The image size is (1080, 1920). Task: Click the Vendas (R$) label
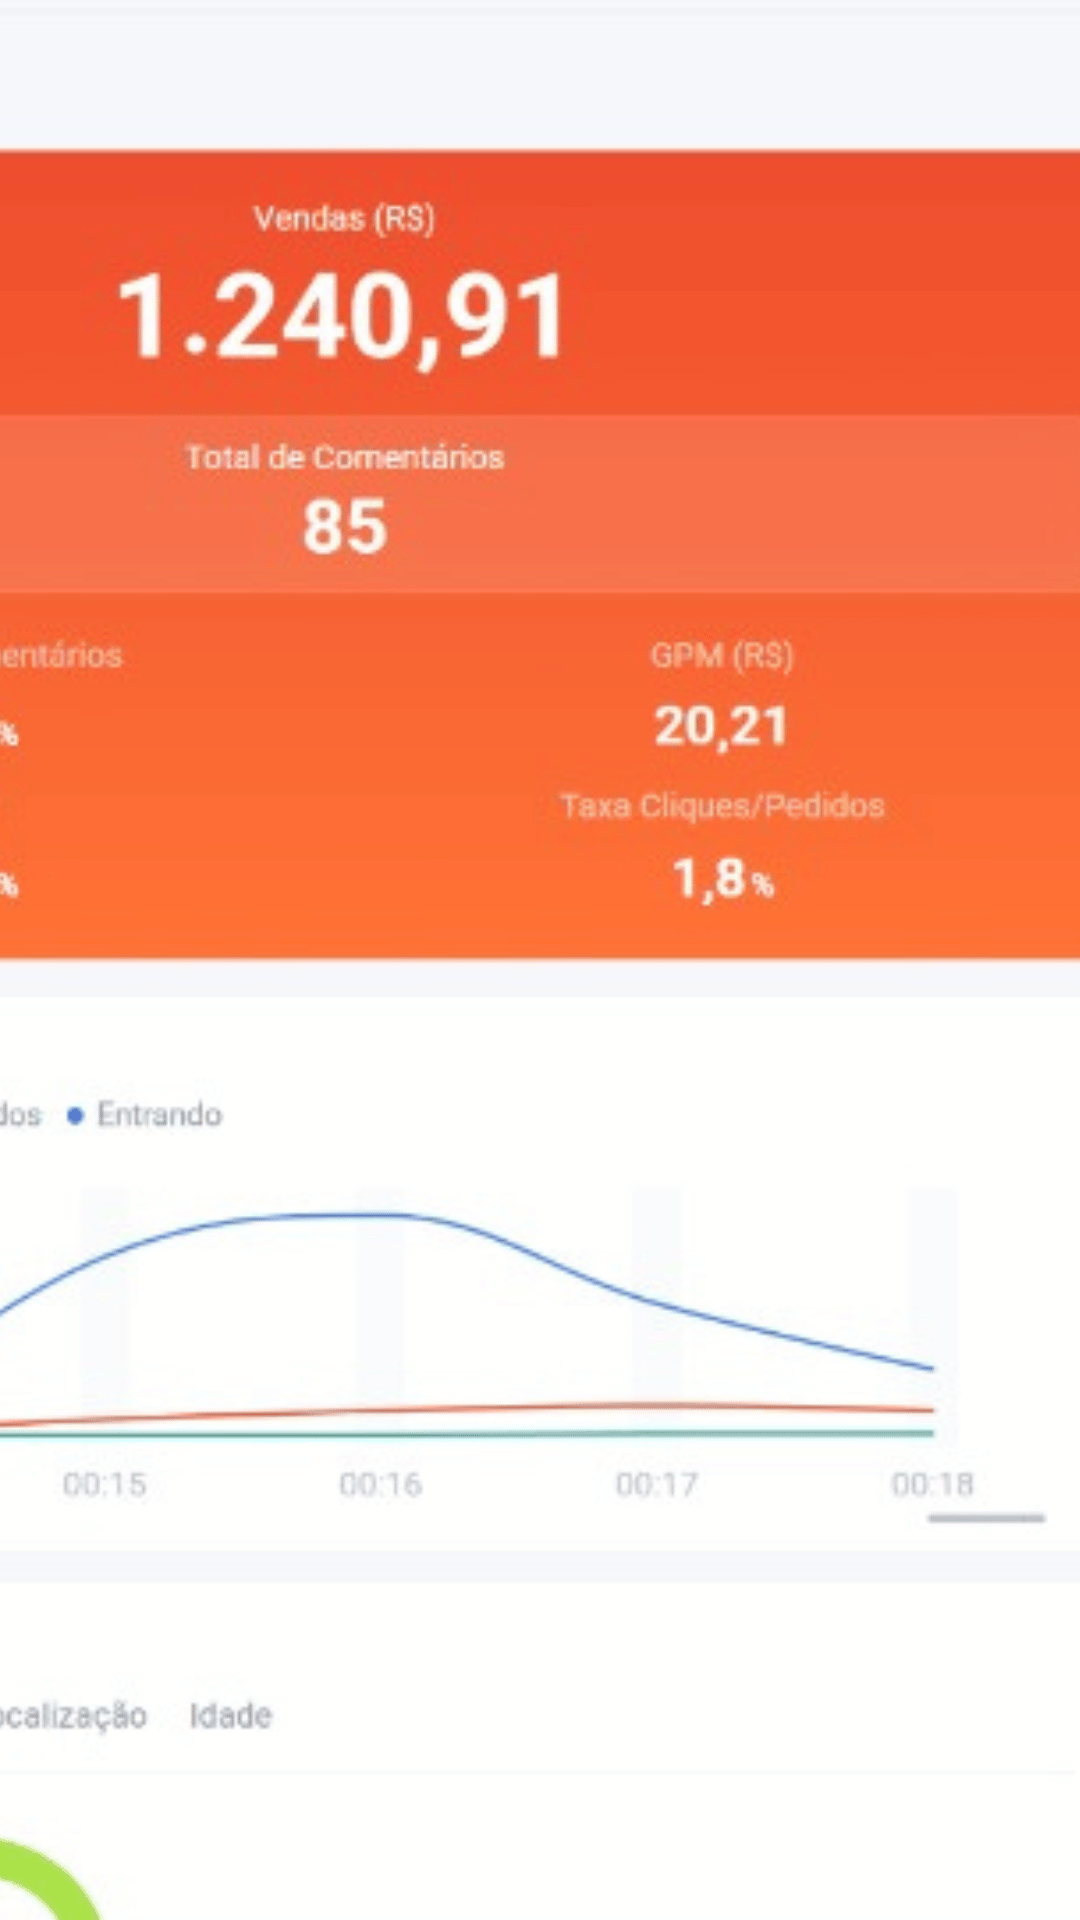point(344,218)
